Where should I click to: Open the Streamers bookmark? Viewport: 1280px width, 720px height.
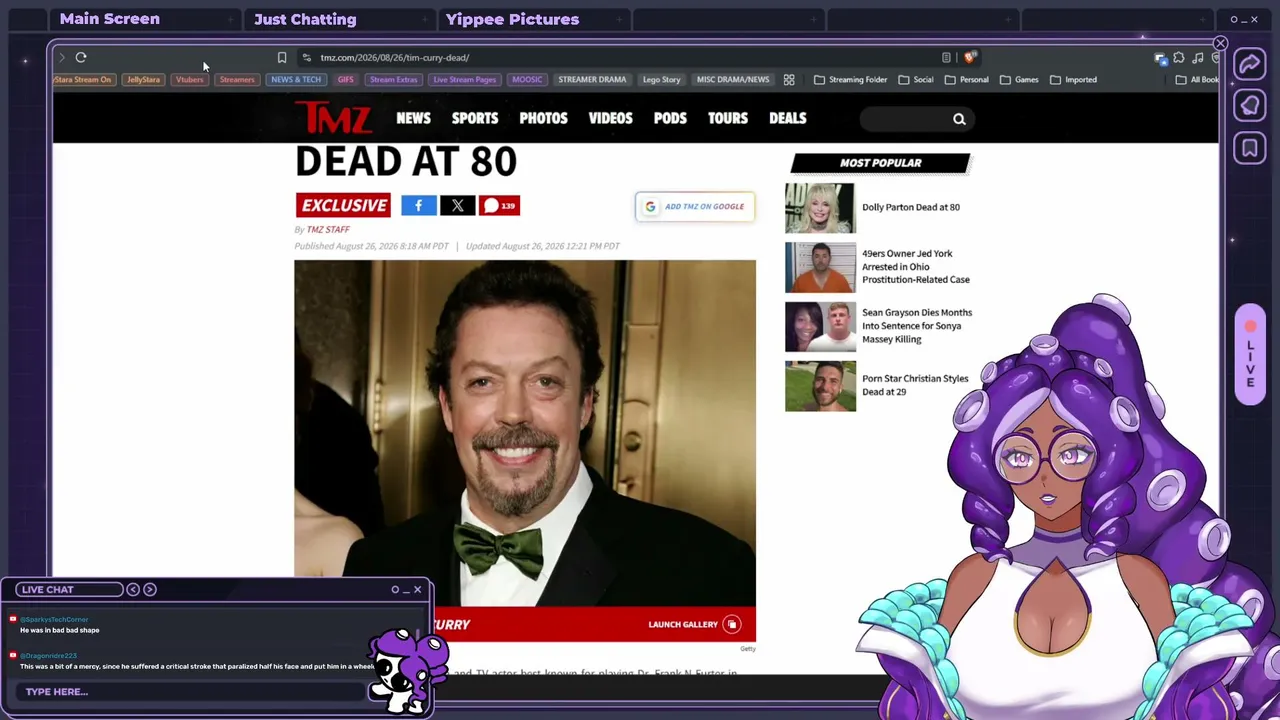tap(237, 80)
